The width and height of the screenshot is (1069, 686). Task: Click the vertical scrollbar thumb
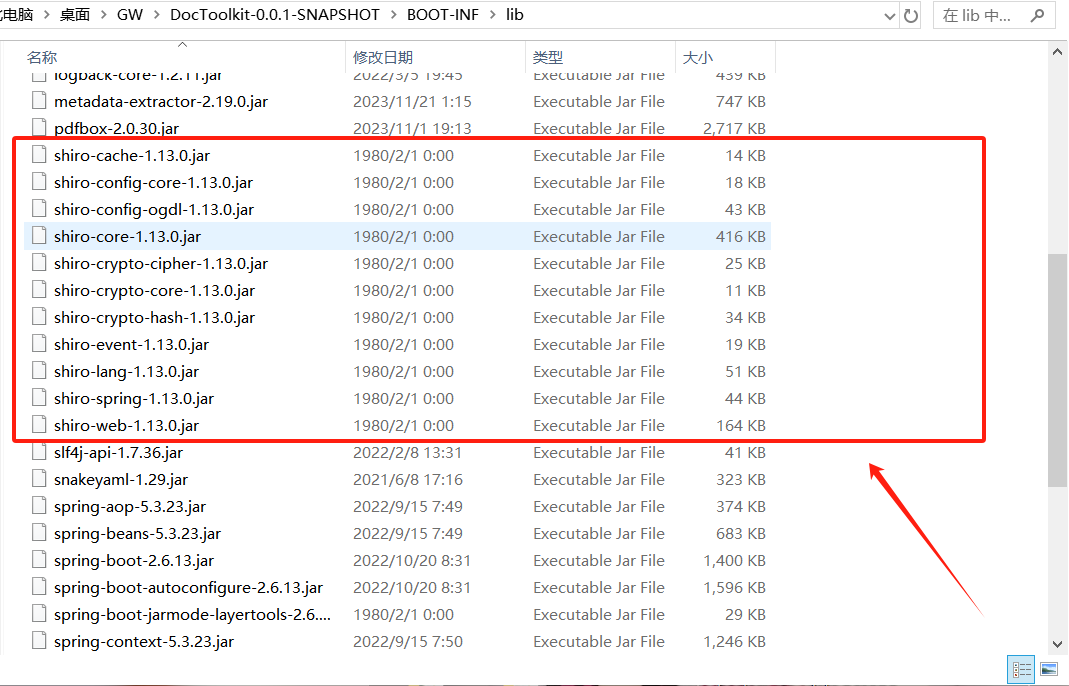(1057, 370)
